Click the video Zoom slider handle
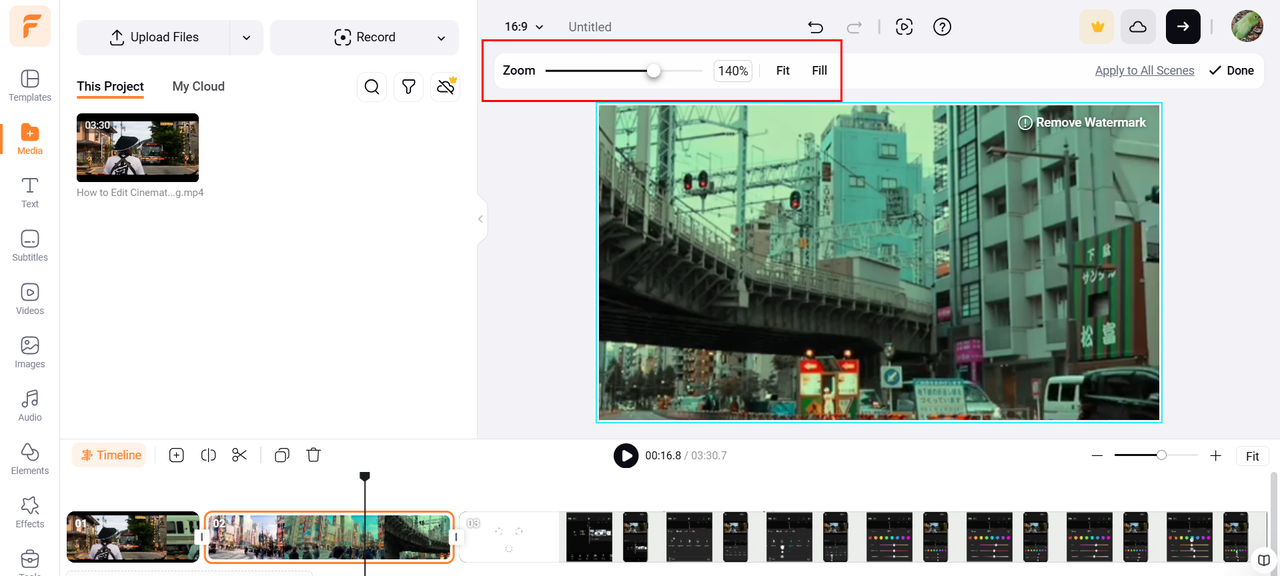This screenshot has width=1280, height=576. (653, 71)
